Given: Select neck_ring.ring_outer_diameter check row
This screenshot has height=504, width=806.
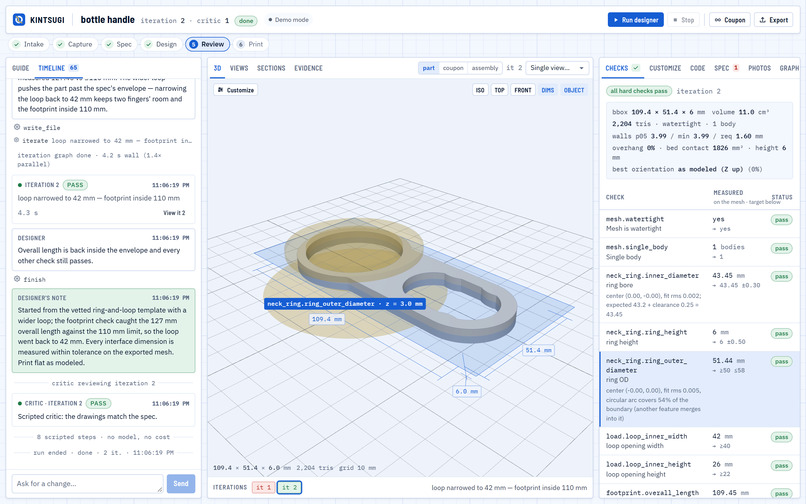Looking at the screenshot, I should (699, 389).
